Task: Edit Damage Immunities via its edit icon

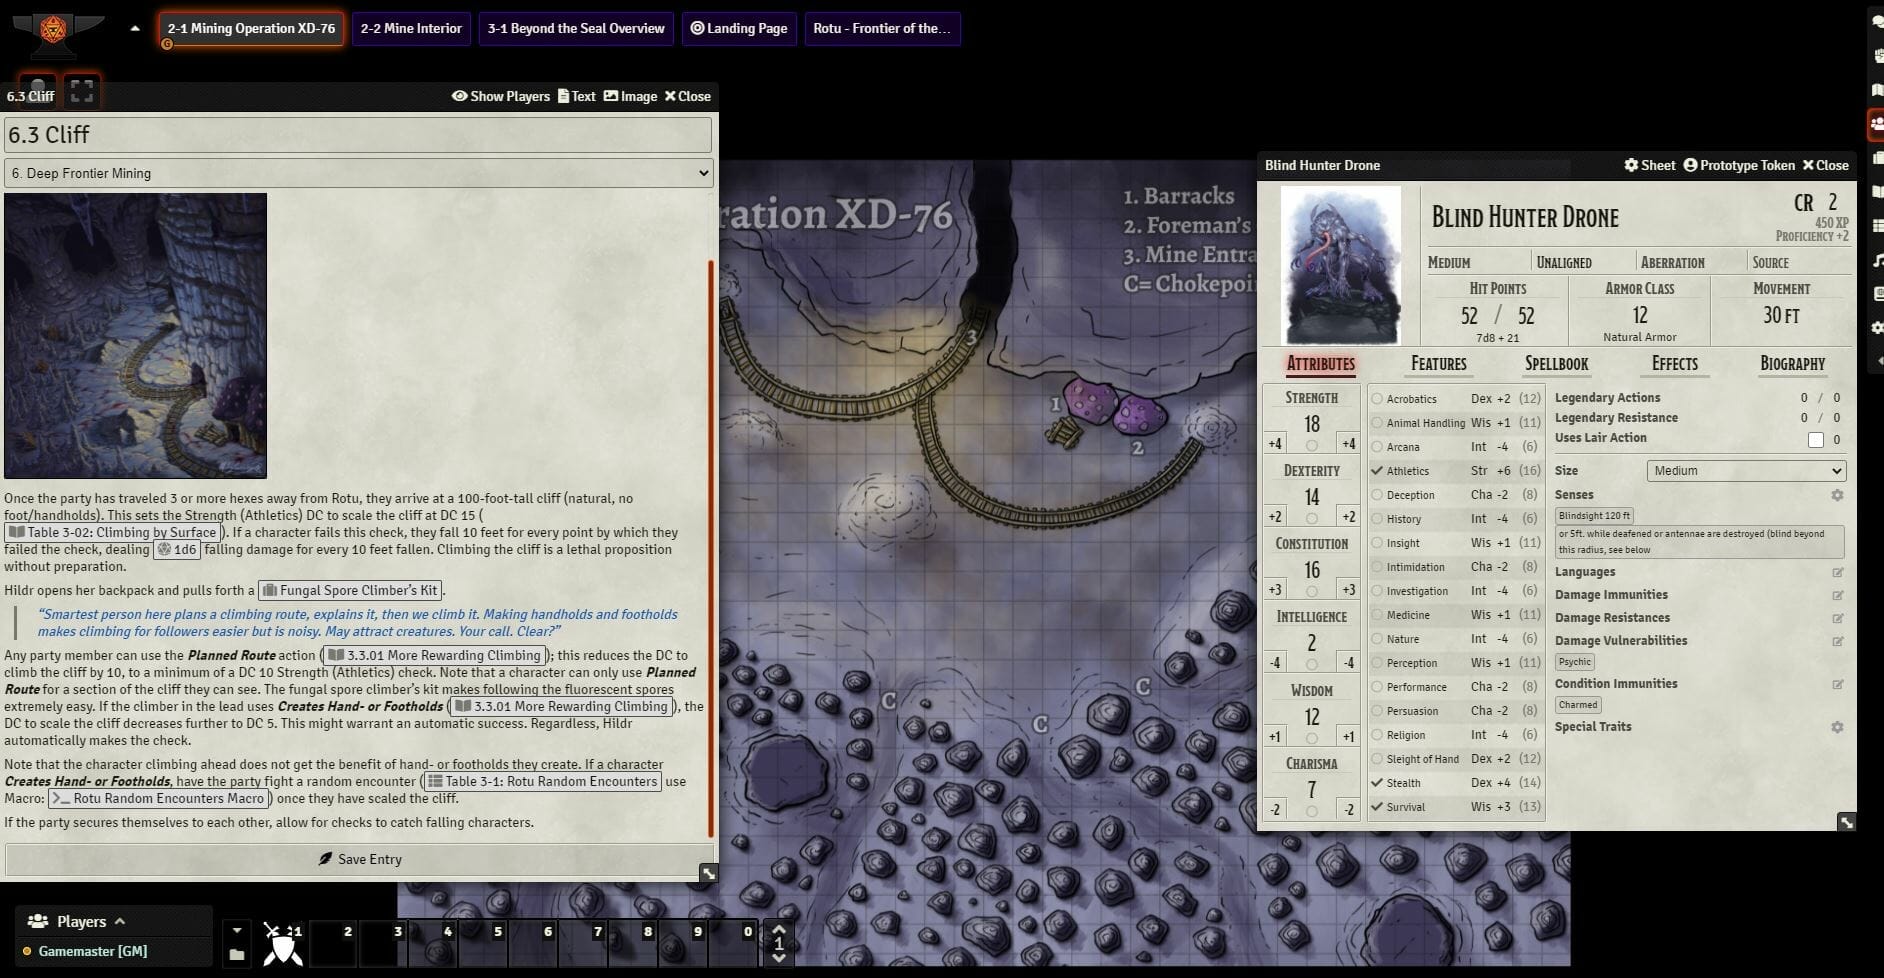Action: click(1837, 595)
